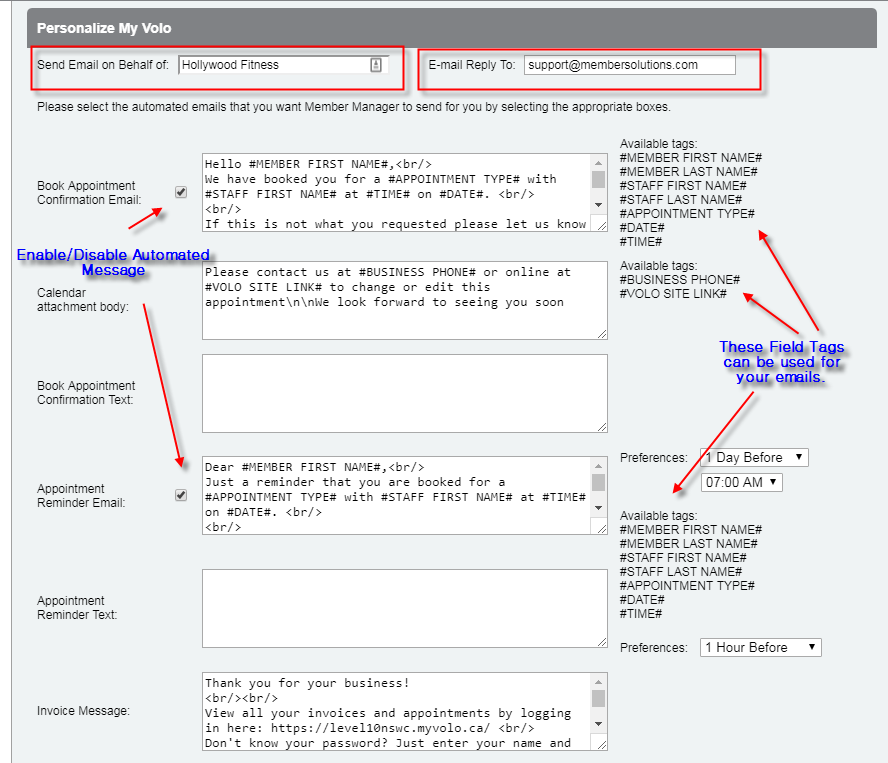Screen dimensions: 888x763
Task: Click into the E-mail Reply To field
Action: coord(629,65)
